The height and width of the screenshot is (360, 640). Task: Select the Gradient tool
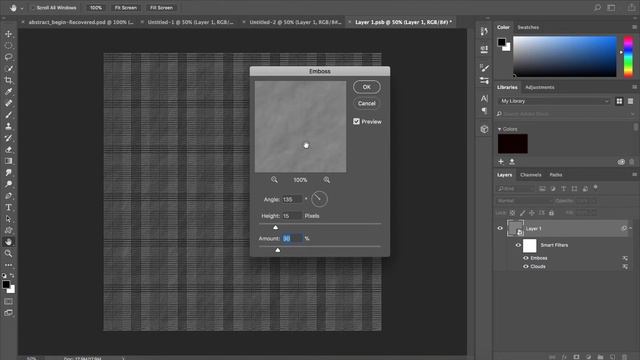[x=9, y=161]
